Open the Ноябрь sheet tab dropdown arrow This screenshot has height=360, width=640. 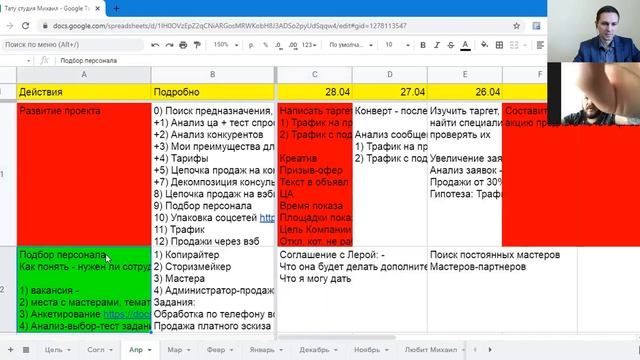pos(387,350)
